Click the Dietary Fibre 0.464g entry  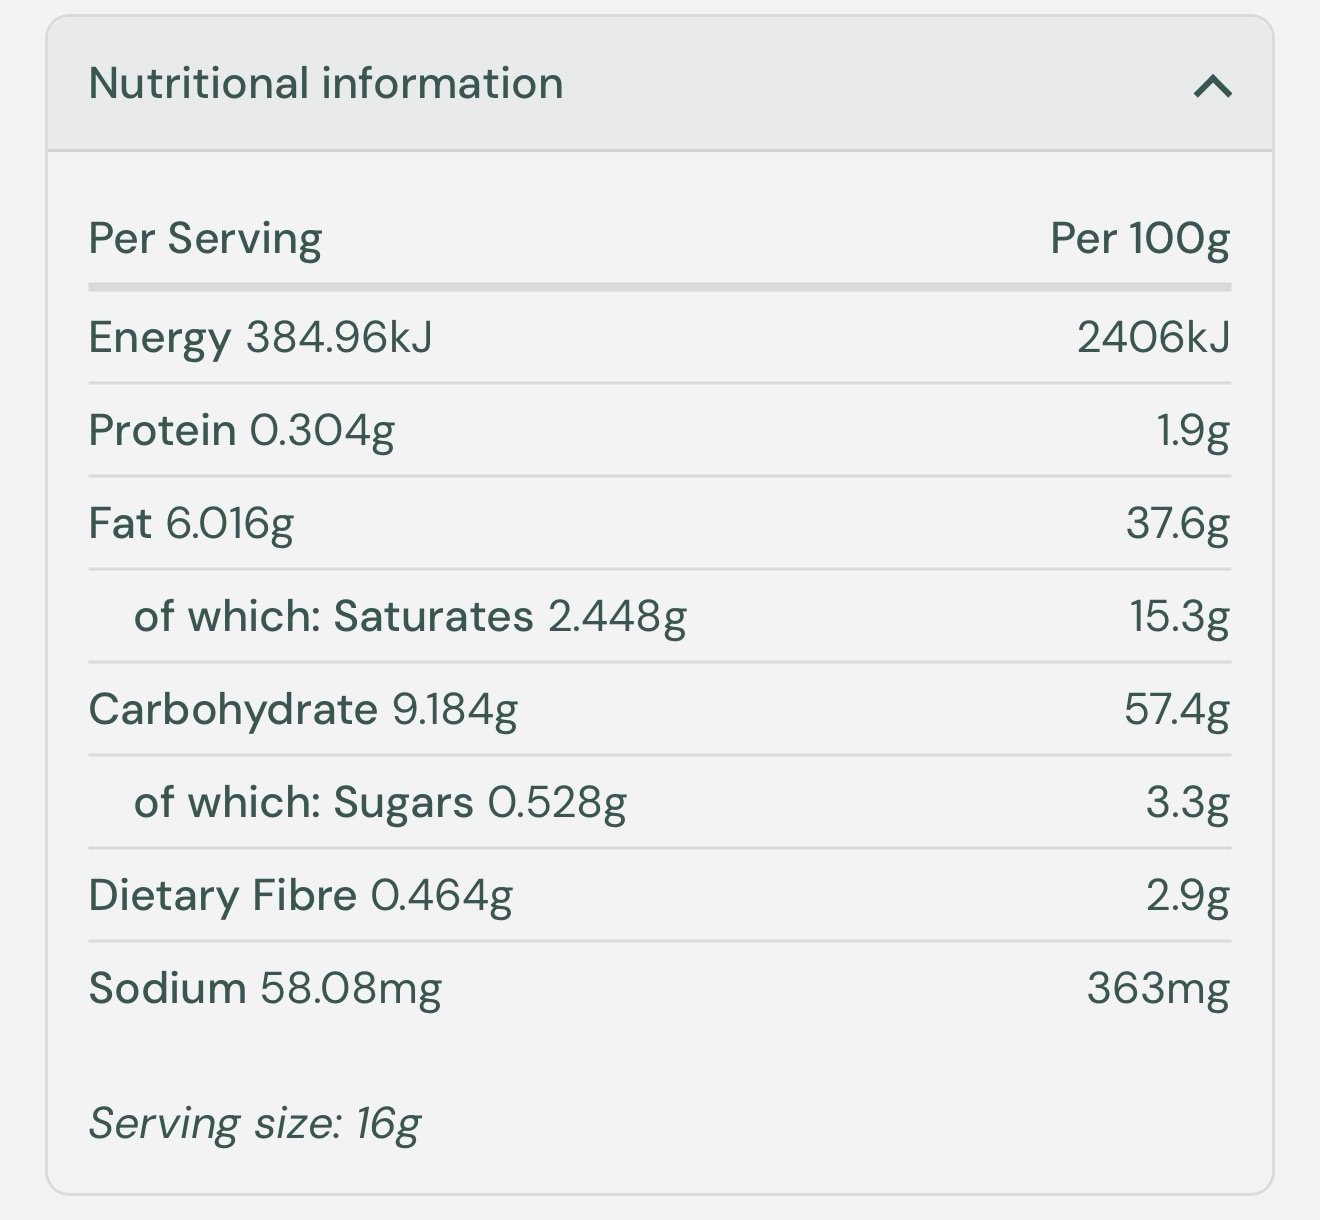coord(300,896)
